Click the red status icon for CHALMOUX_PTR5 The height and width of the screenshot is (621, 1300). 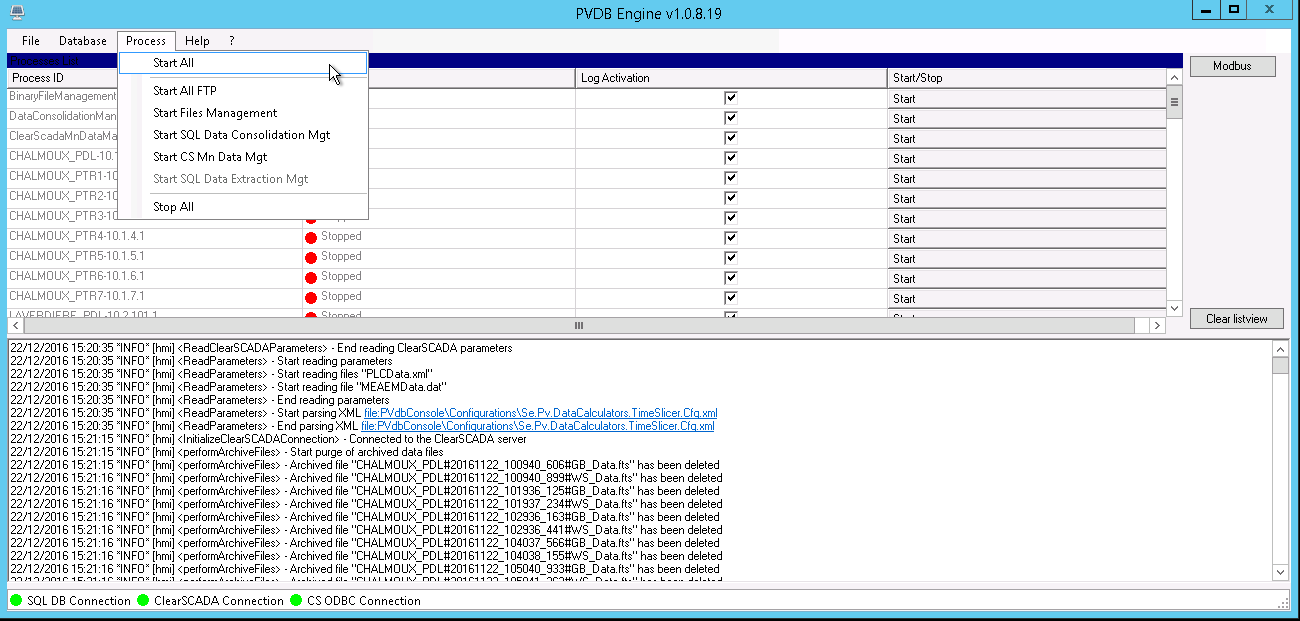pyautogui.click(x=311, y=257)
